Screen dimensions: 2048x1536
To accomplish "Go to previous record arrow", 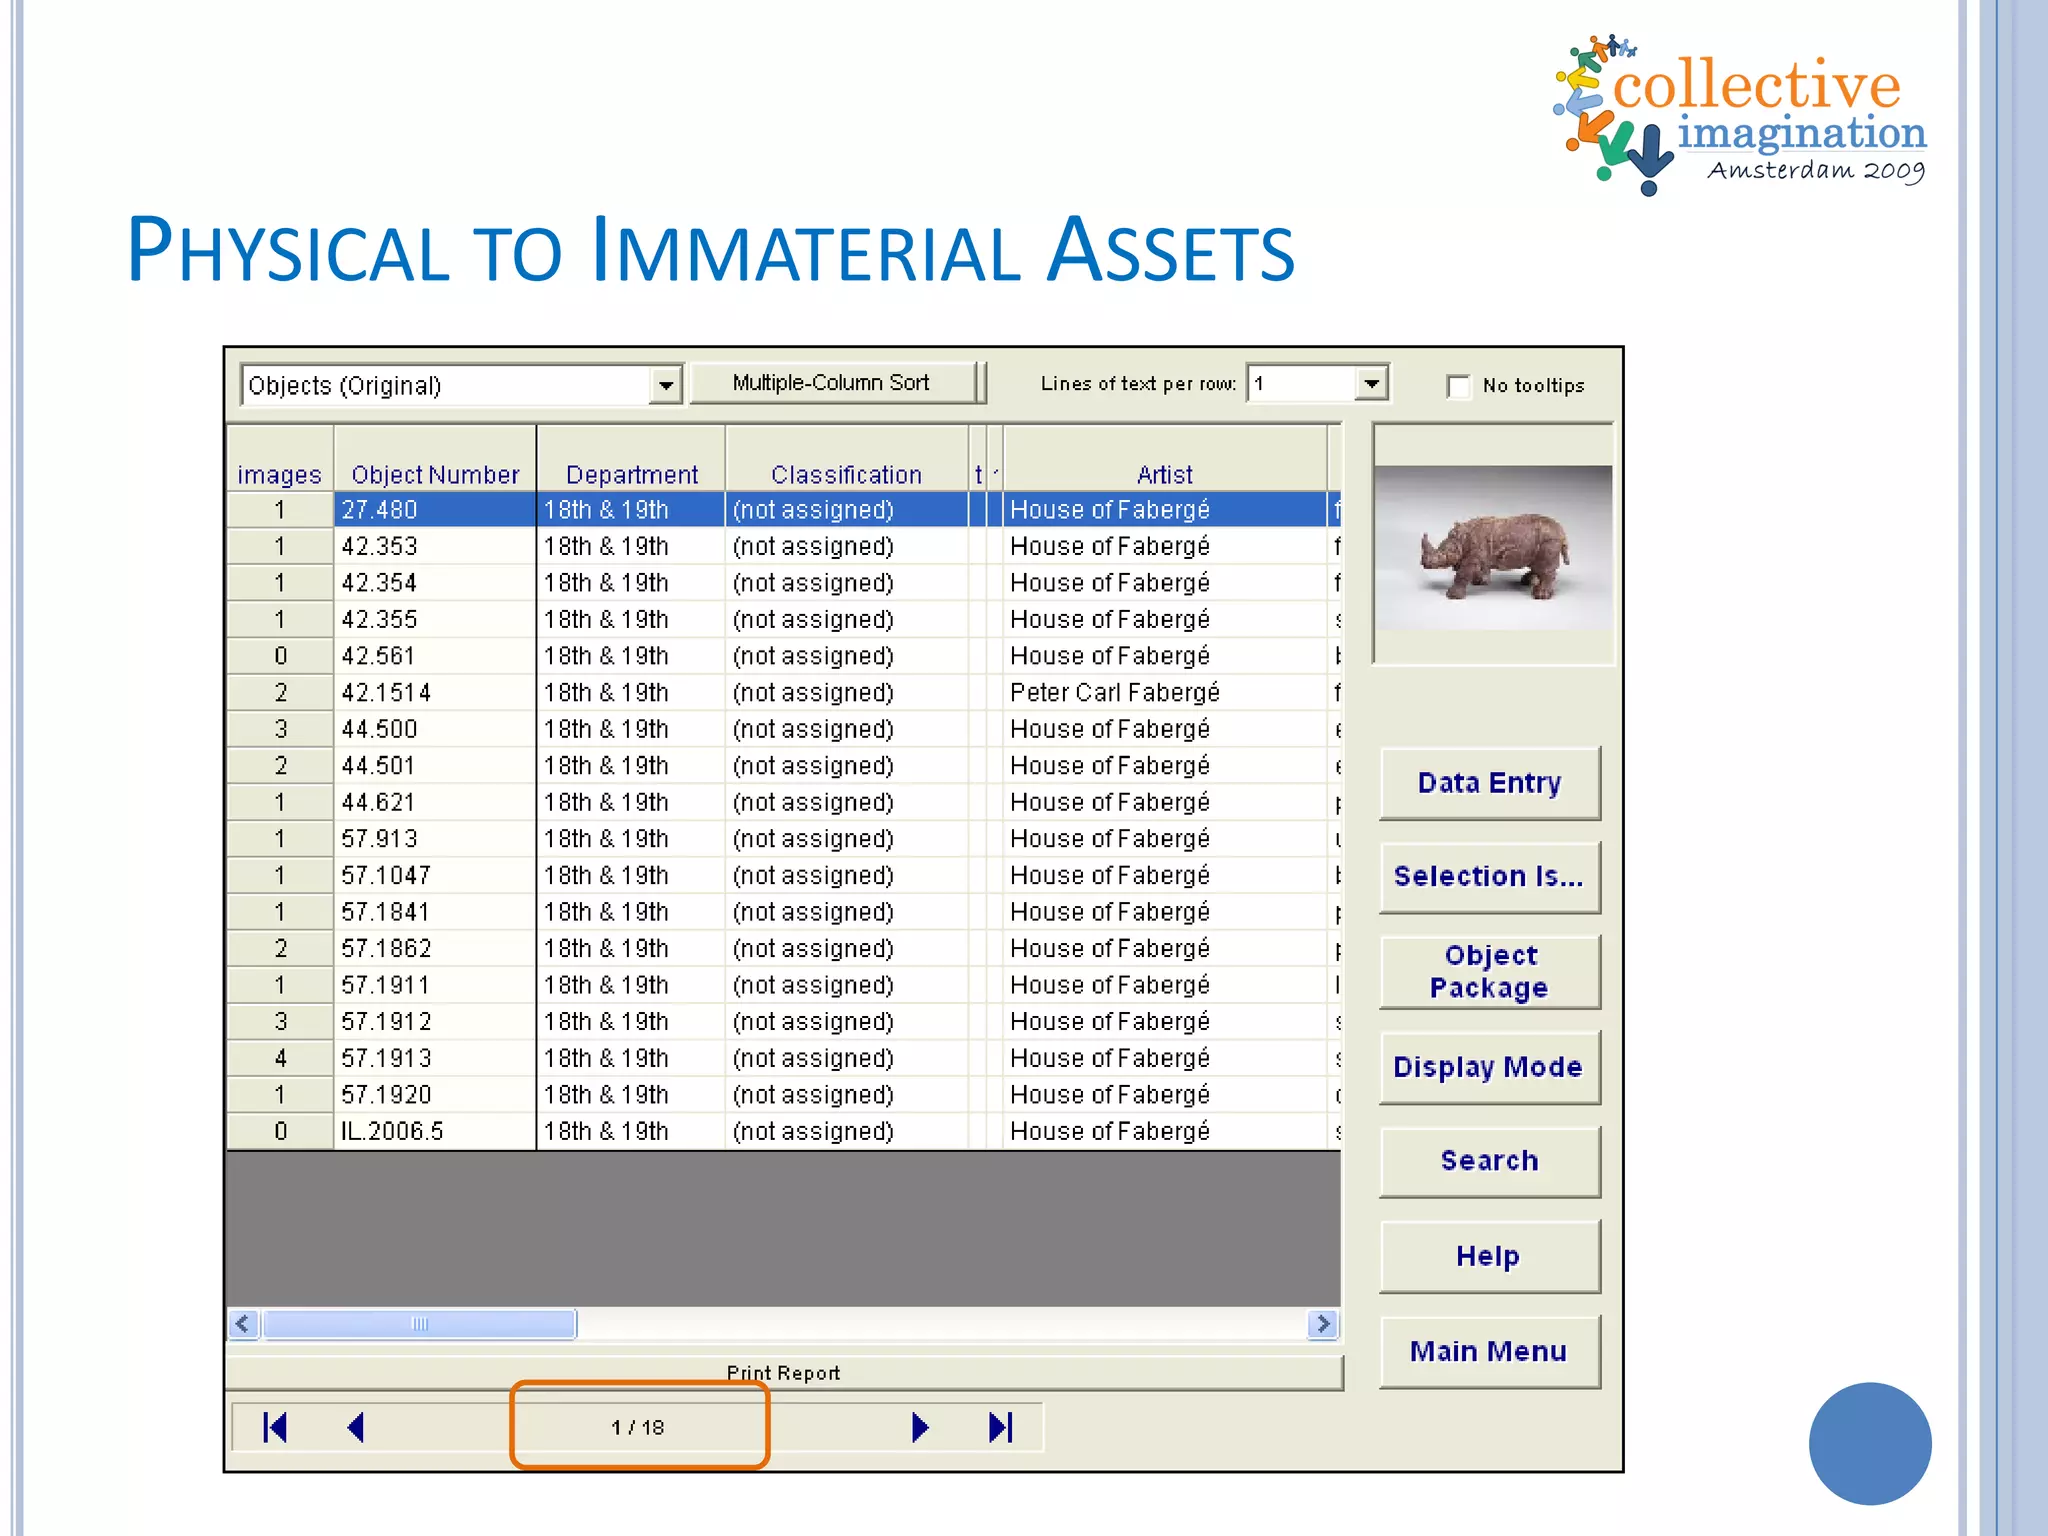I will pyautogui.click(x=356, y=1427).
